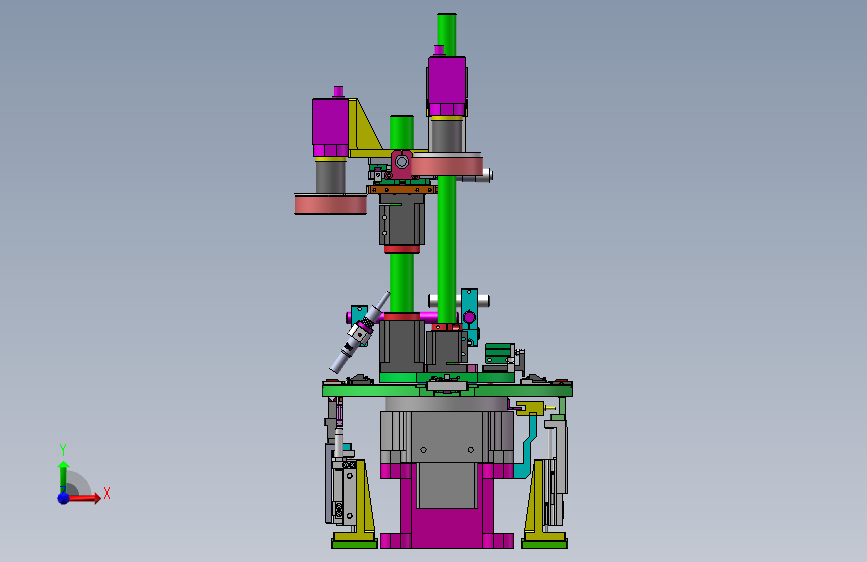Select the wide green rotary table plate
The image size is (867, 562).
447,389
